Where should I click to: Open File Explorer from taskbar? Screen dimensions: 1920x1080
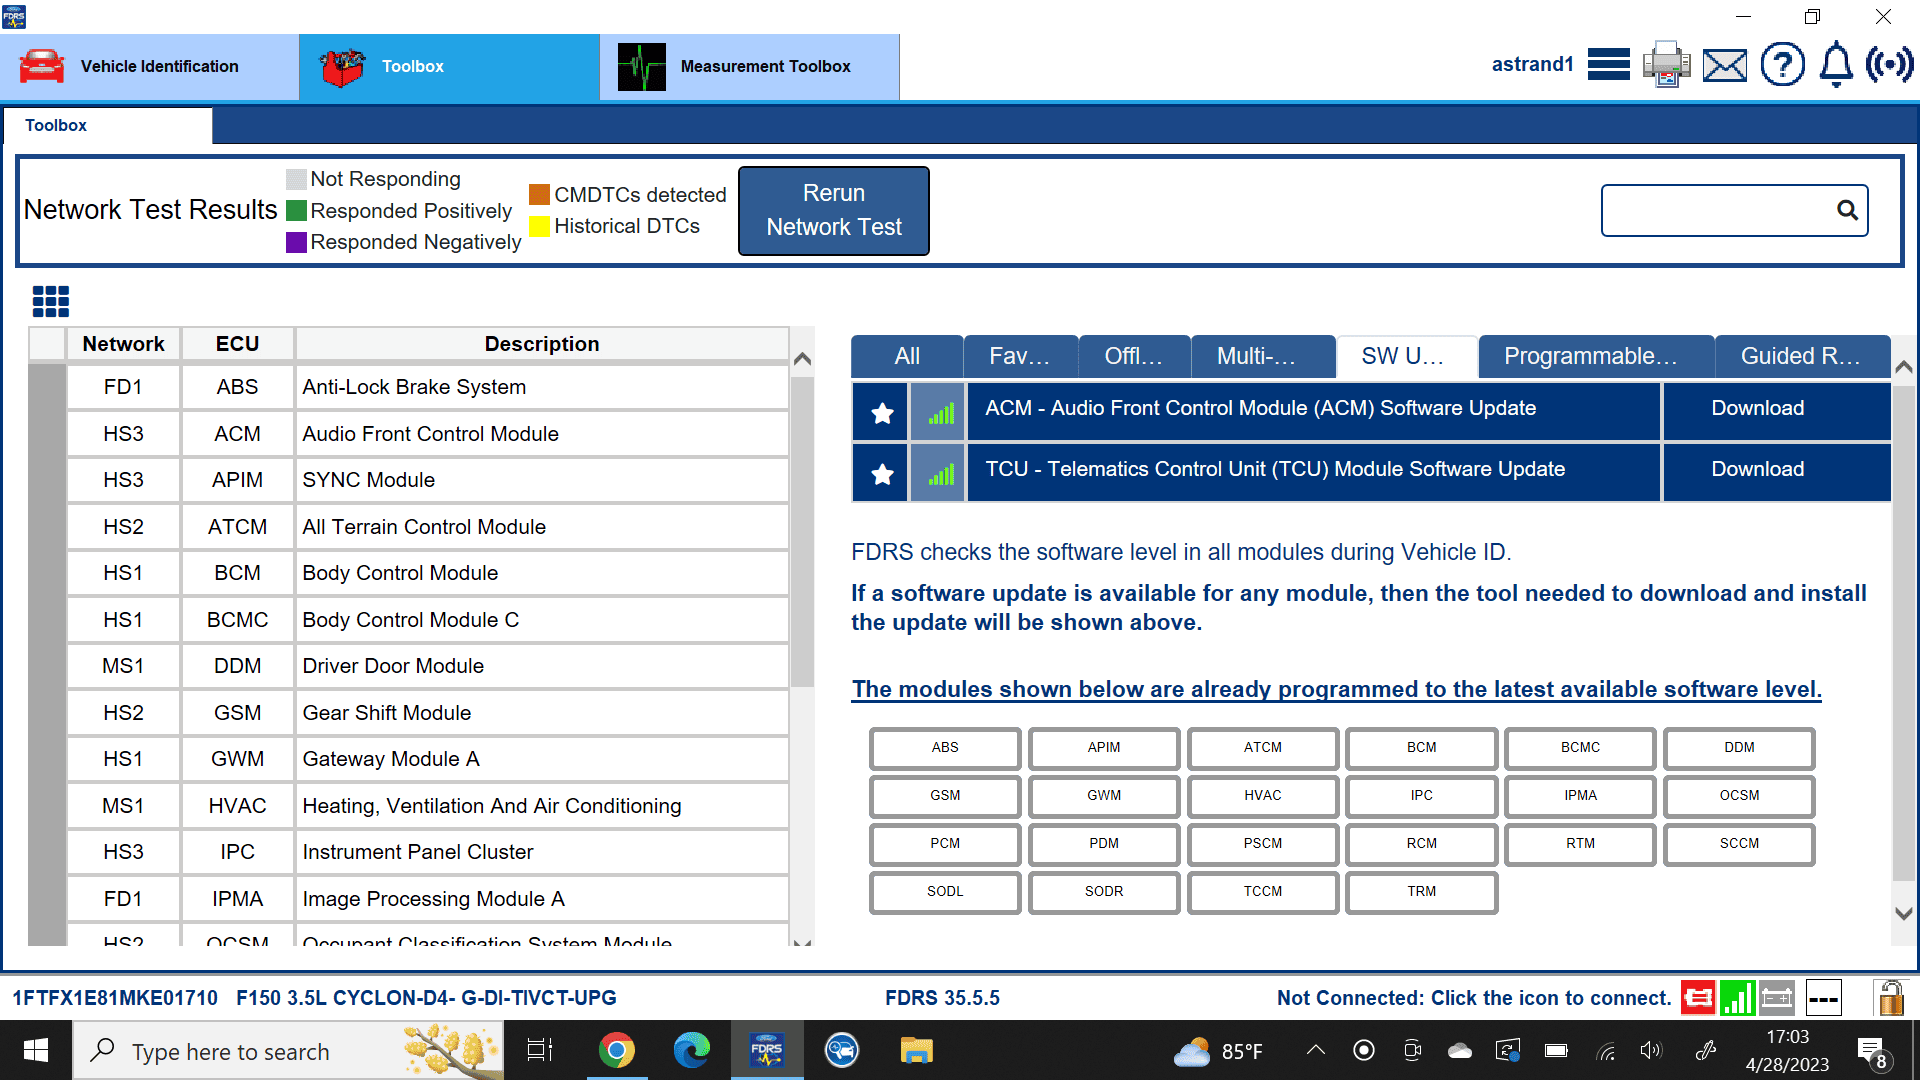pos(916,1050)
